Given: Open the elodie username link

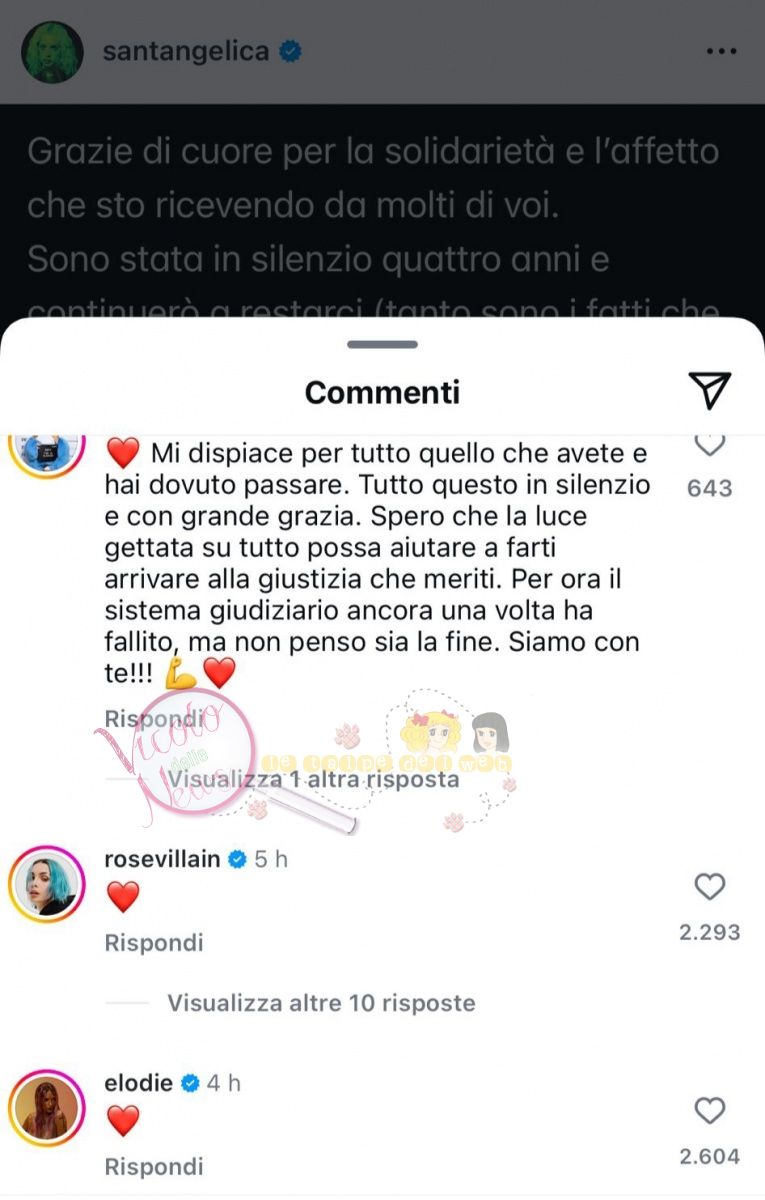Looking at the screenshot, I should [139, 1083].
